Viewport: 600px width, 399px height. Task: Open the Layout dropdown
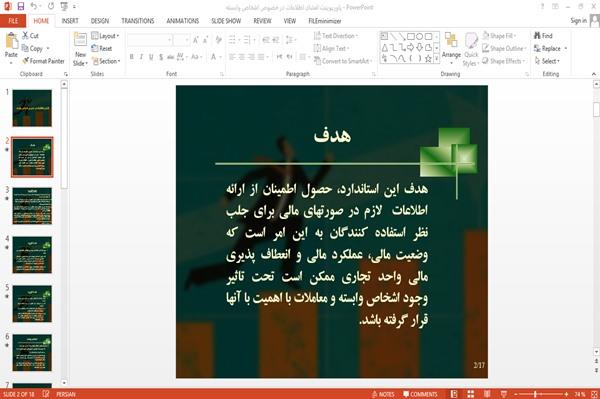pyautogui.click(x=105, y=36)
